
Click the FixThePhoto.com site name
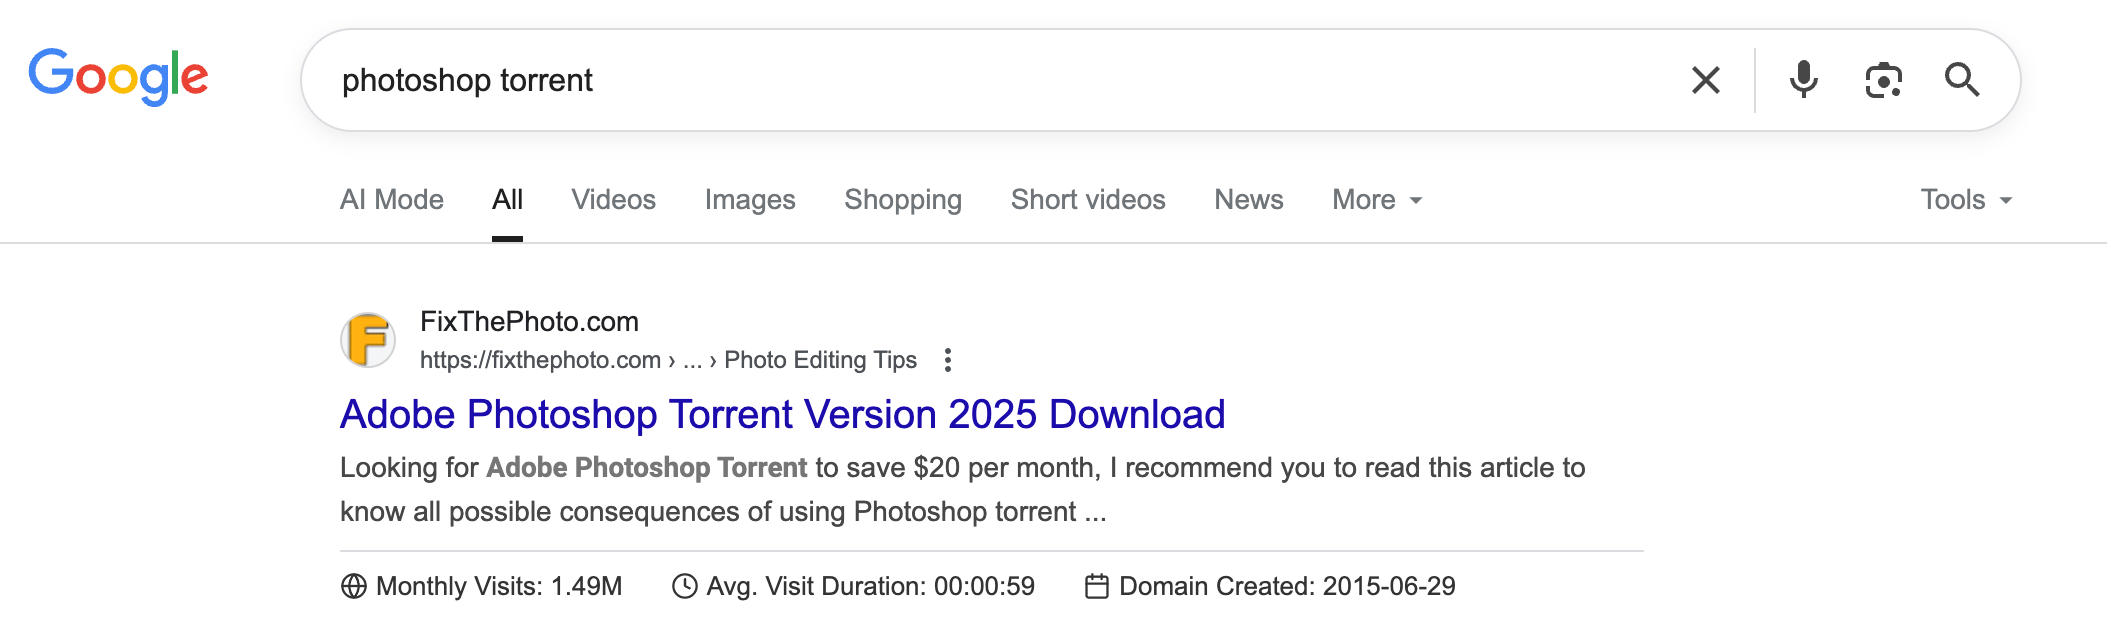pos(529,321)
